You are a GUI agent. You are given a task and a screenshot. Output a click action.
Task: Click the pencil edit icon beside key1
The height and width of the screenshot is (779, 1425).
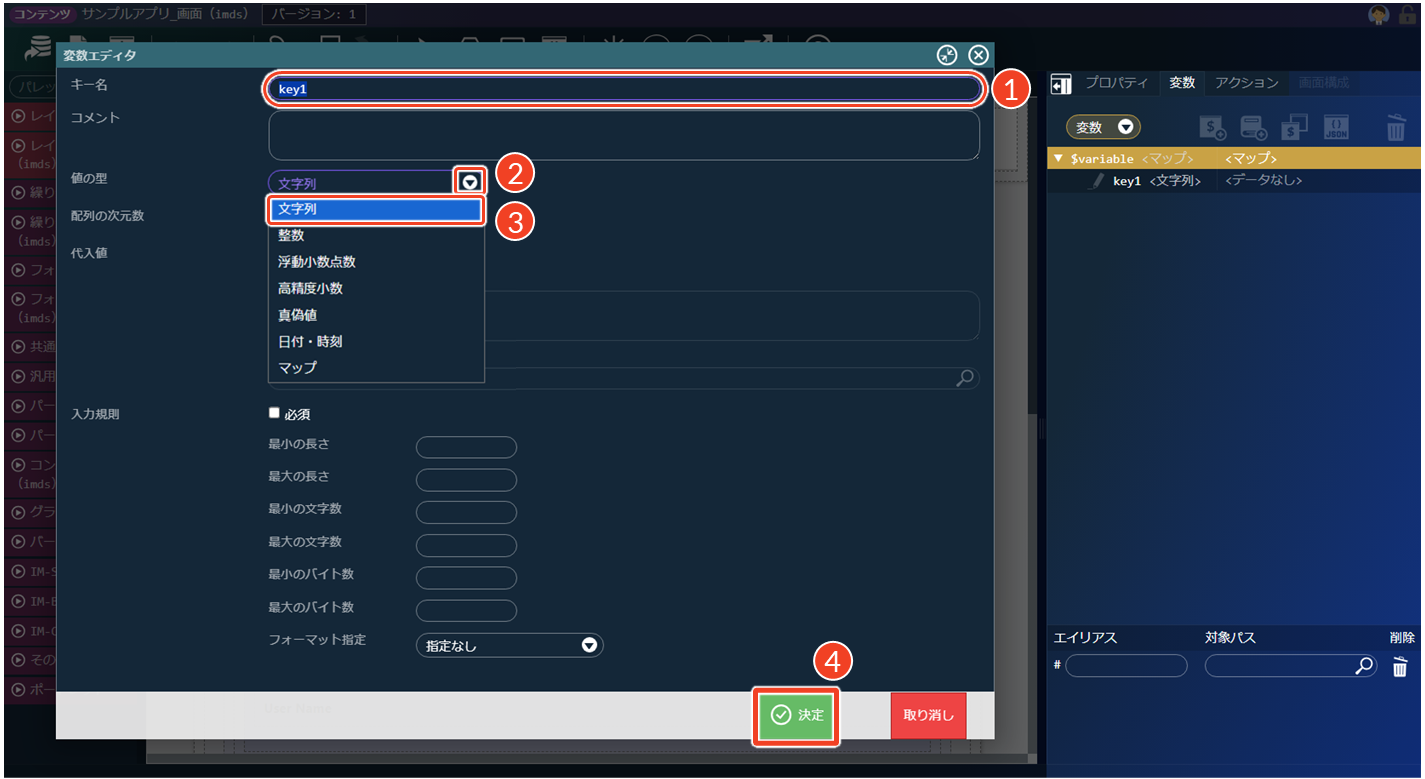[x=1097, y=181]
